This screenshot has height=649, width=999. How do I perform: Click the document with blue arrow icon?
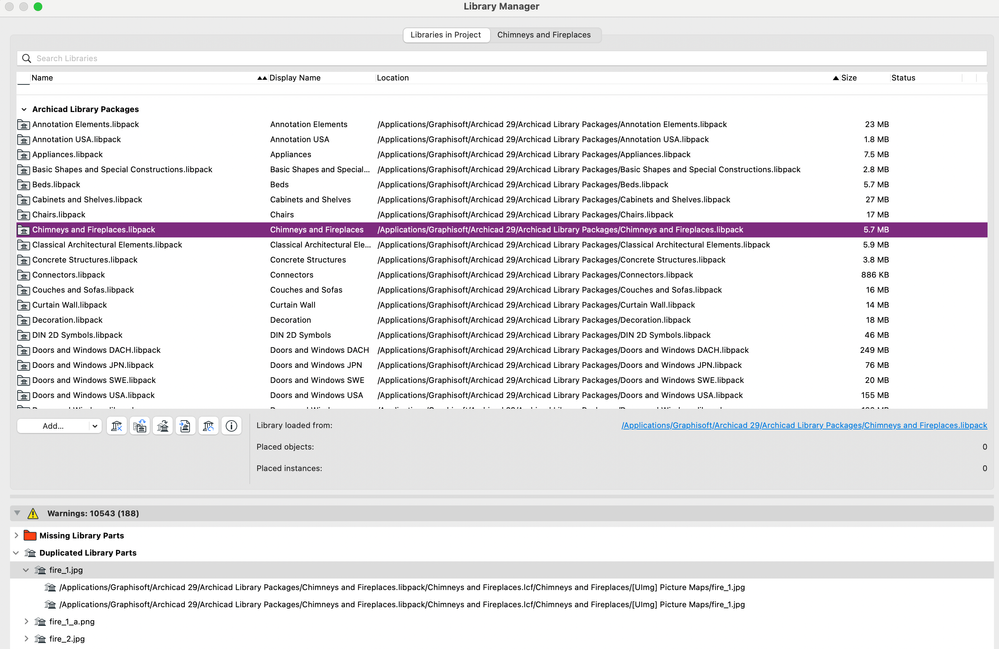(x=185, y=426)
